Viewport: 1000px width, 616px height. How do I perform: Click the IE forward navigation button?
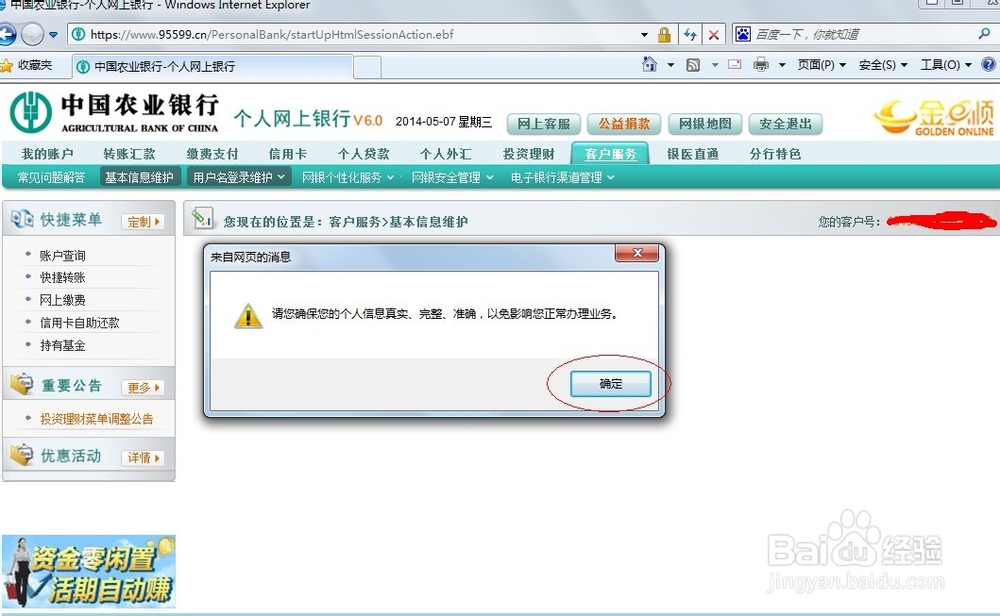pos(33,34)
